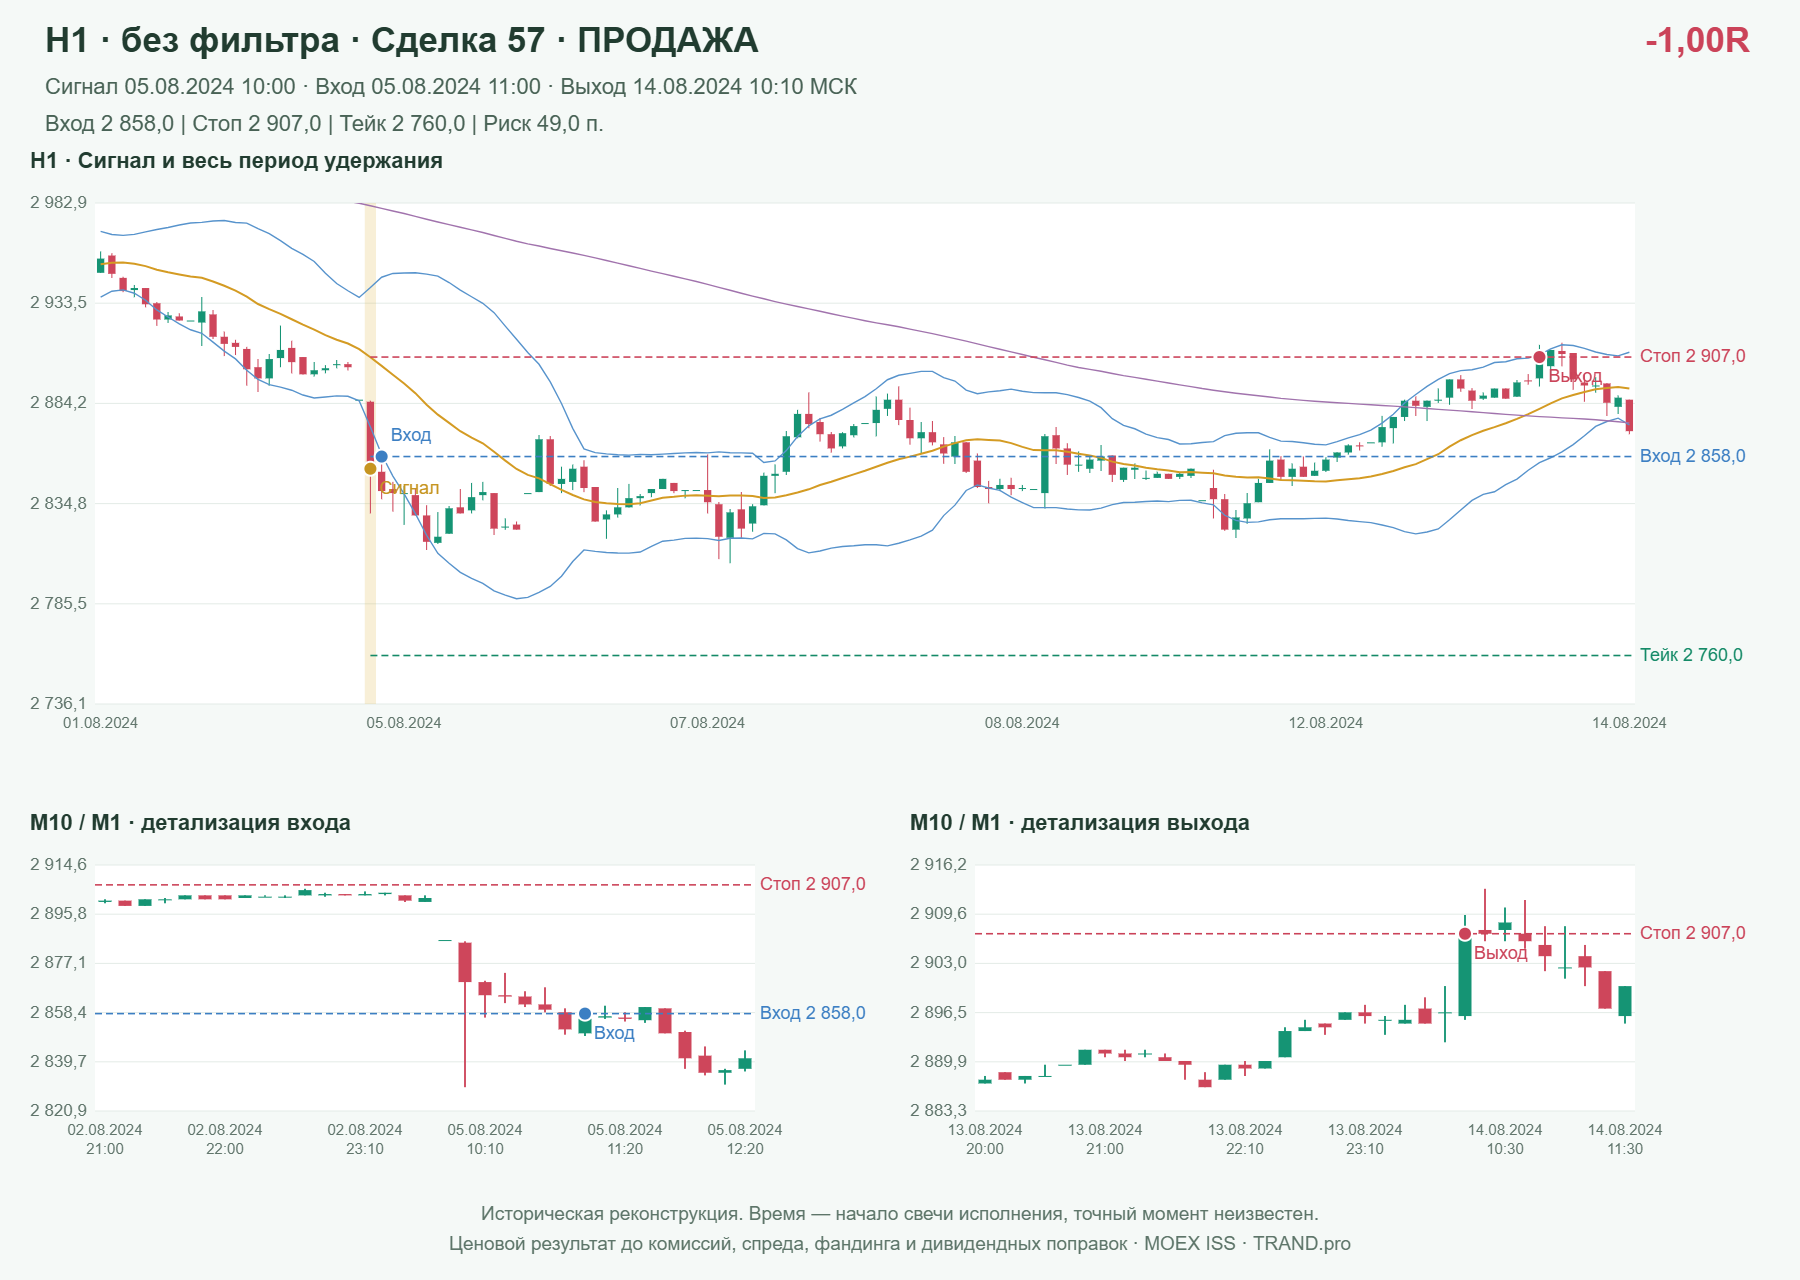Click the 05.08.2024 date on main chart axis
Screen dimensions: 1800x1280
[x=404, y=723]
